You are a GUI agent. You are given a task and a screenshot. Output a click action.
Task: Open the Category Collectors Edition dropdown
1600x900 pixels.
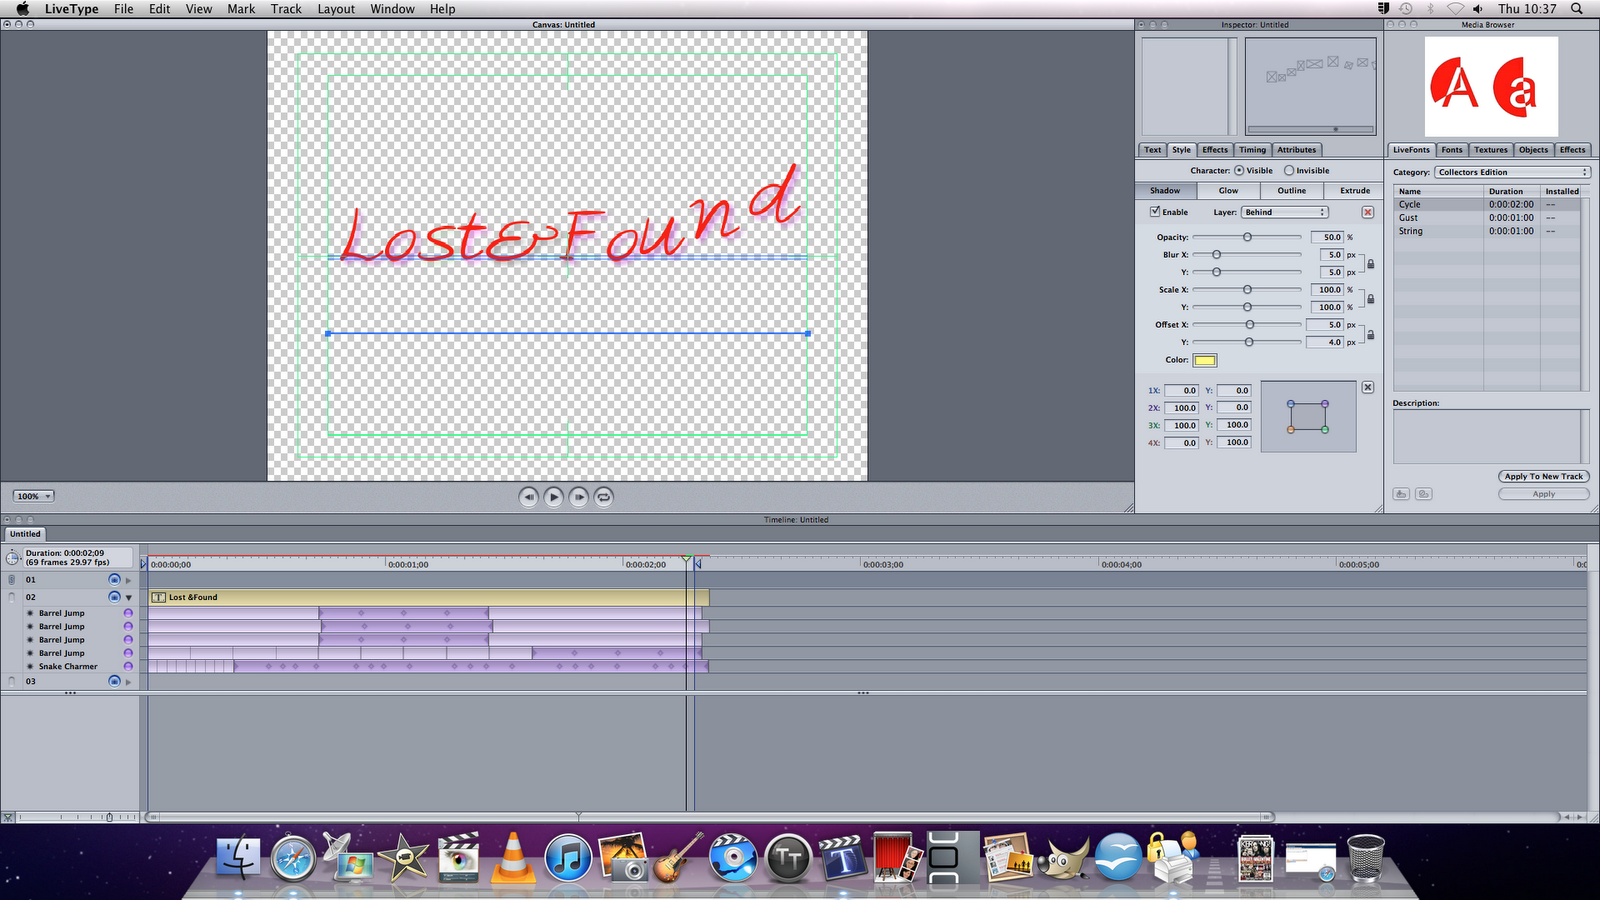tap(1512, 172)
